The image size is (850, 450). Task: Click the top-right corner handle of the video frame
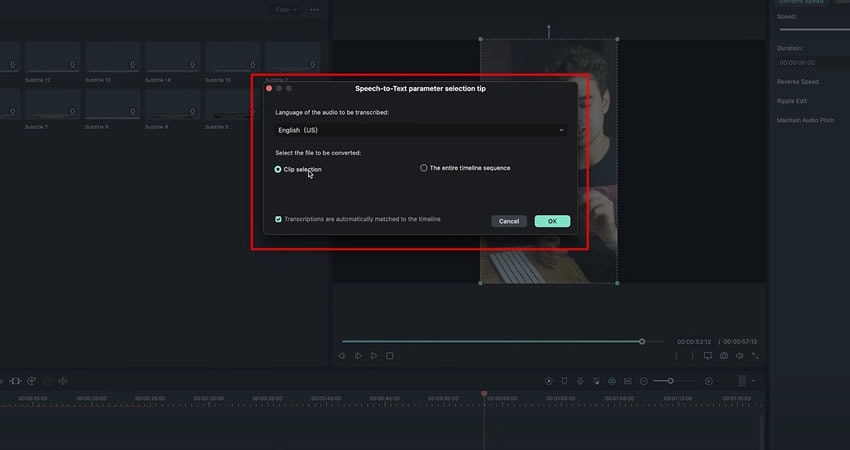pyautogui.click(x=617, y=39)
